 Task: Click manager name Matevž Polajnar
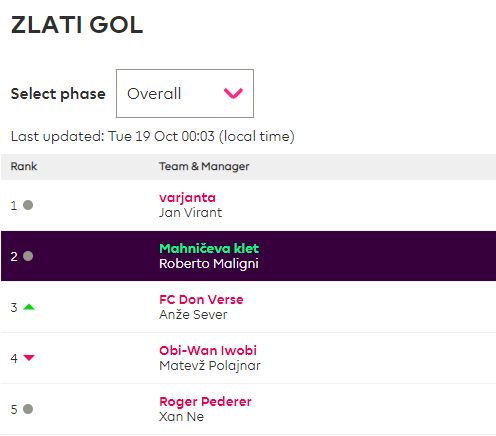pos(210,366)
